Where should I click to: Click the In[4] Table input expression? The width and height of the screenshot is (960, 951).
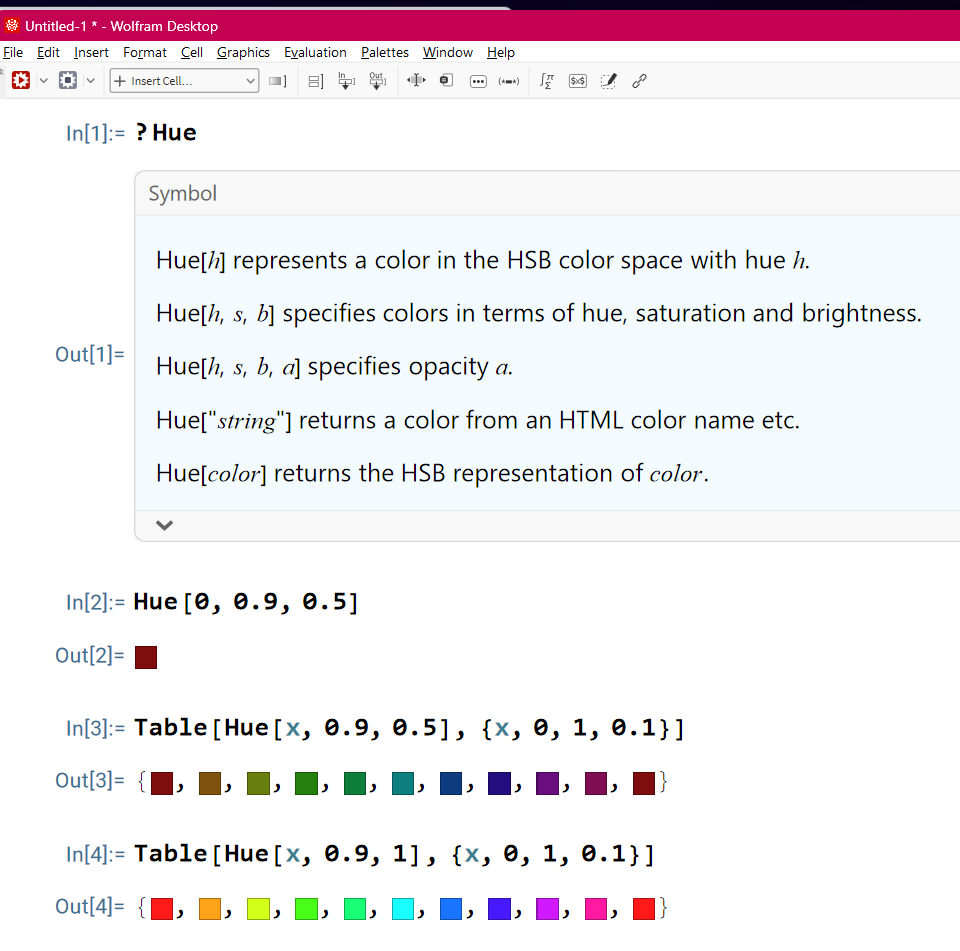(394, 854)
